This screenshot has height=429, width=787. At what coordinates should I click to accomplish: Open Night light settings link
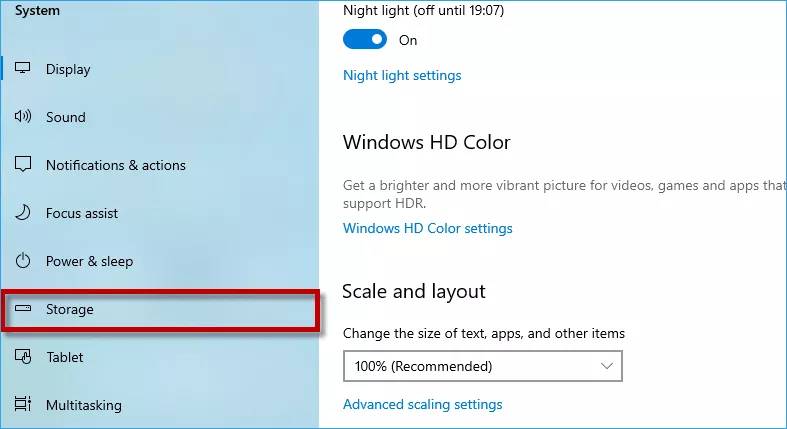click(402, 75)
